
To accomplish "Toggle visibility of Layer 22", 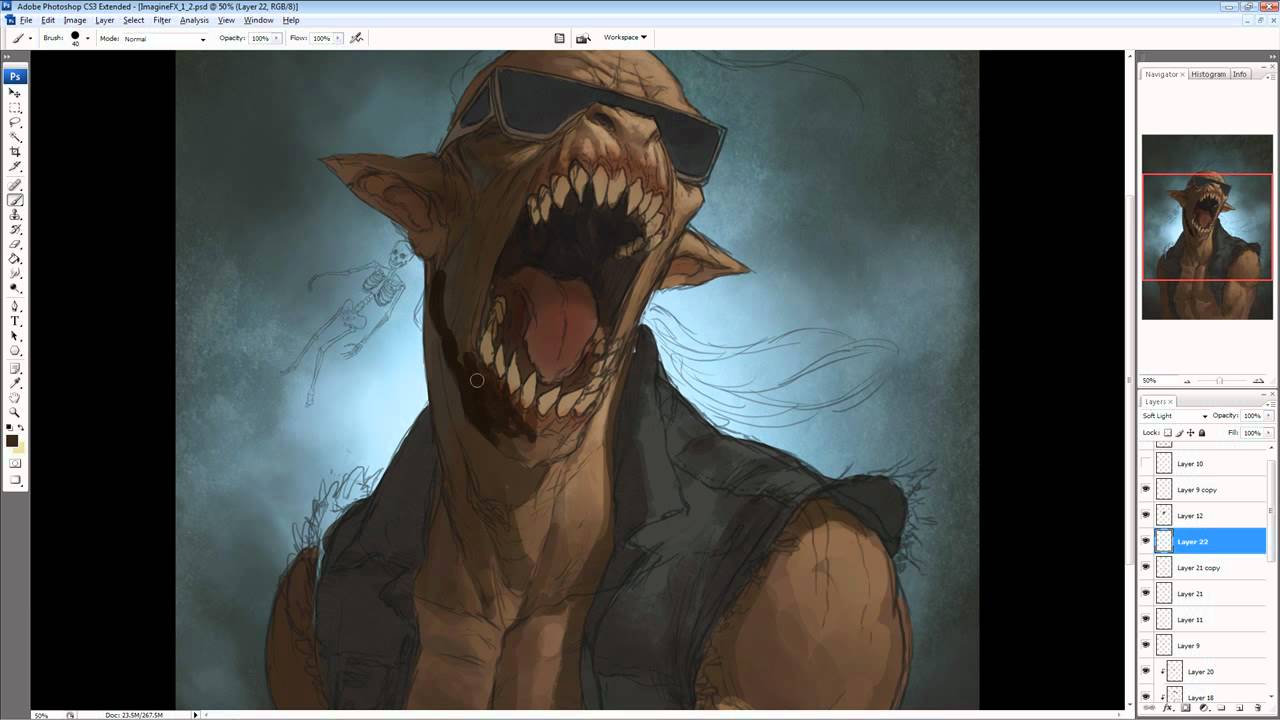I will 1146,542.
